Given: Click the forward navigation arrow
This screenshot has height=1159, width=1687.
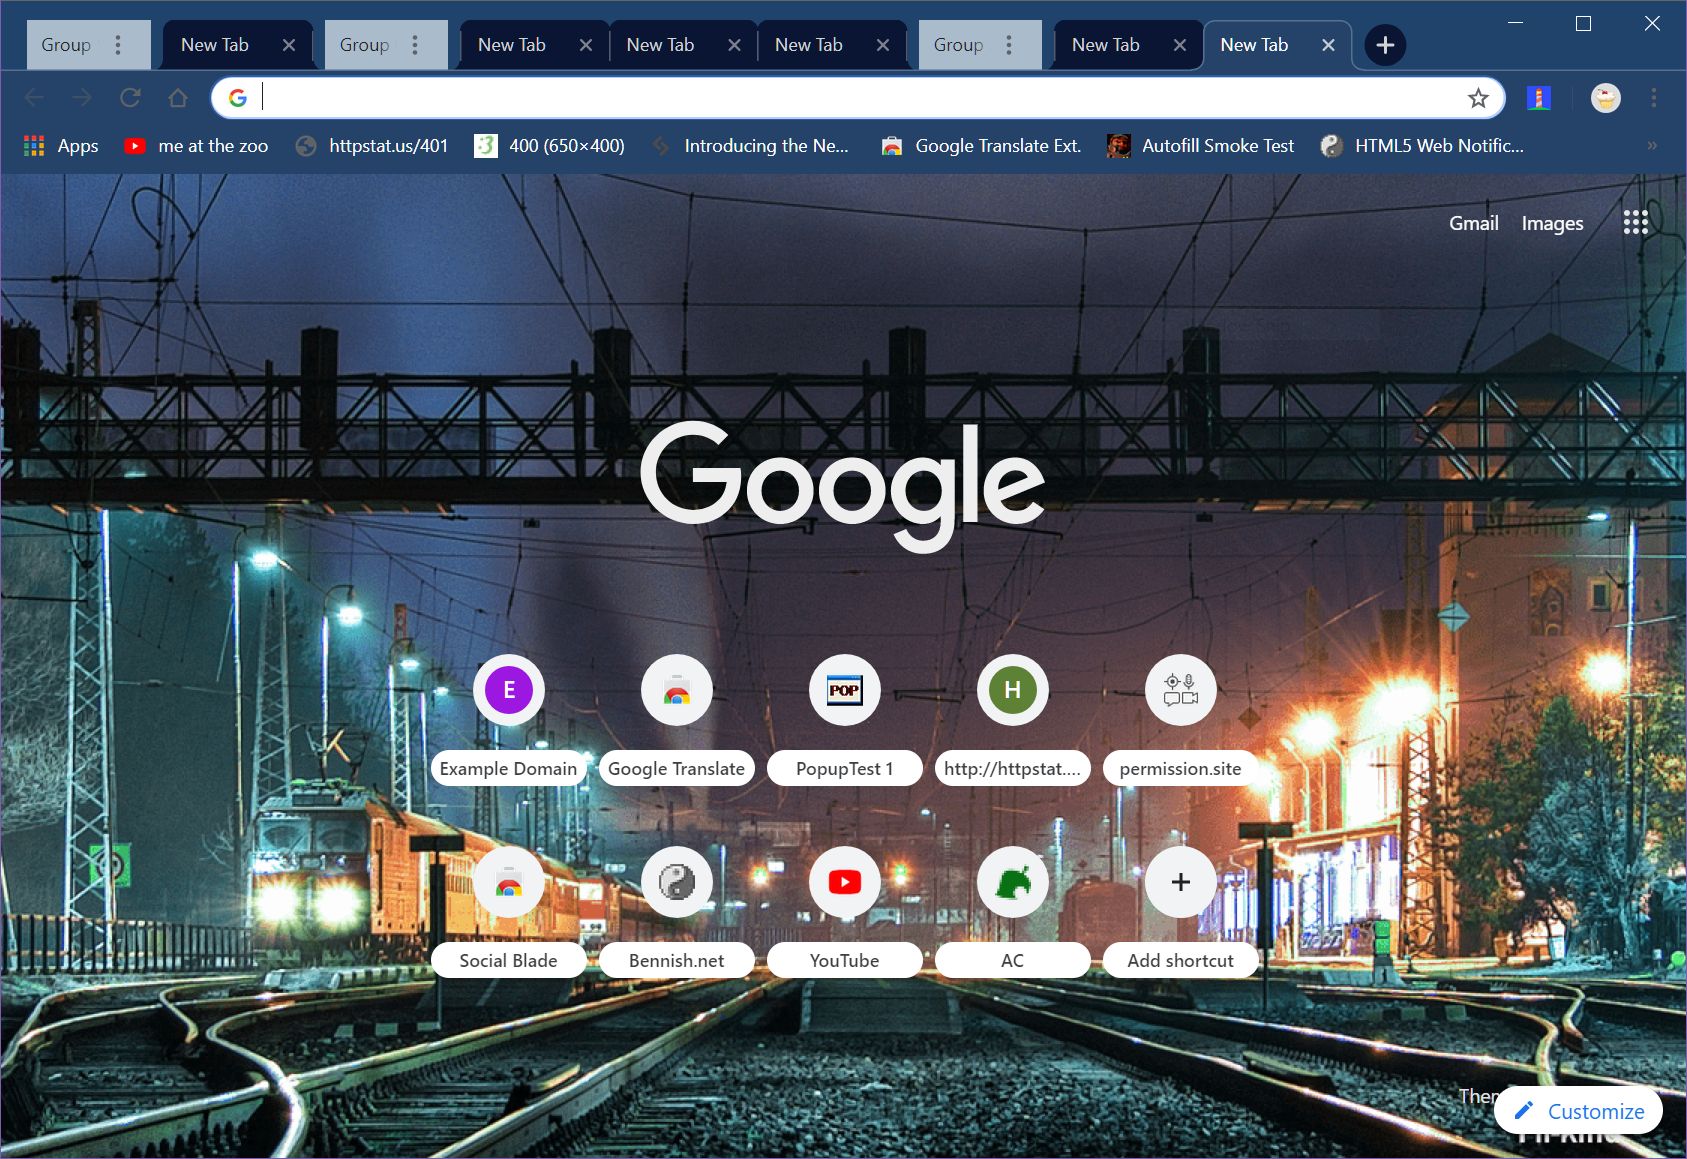Looking at the screenshot, I should [82, 98].
